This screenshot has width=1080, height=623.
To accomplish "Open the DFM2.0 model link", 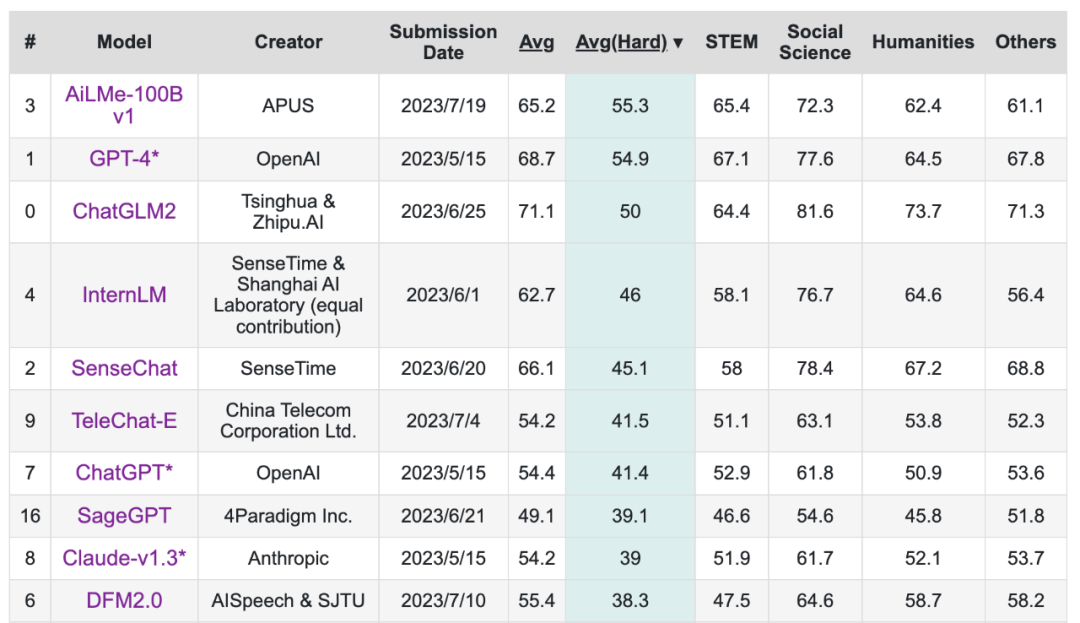I will (x=124, y=600).
